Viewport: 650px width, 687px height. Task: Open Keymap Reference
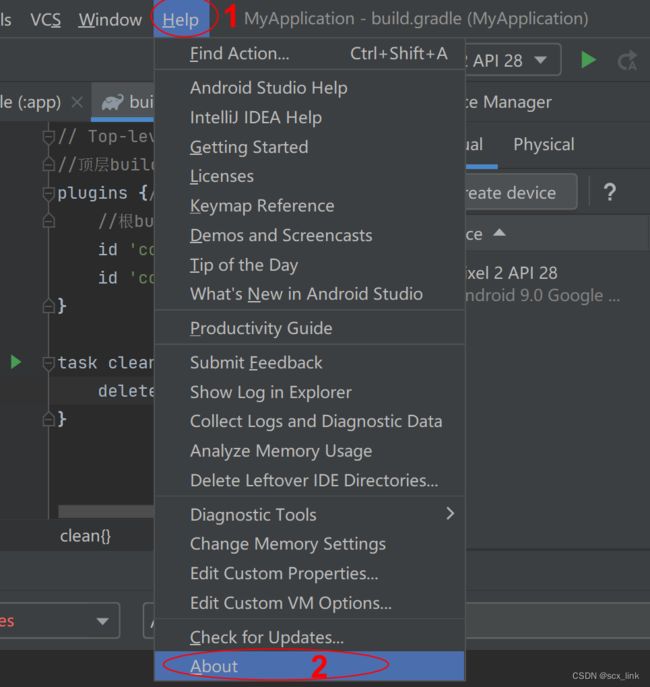(310, 205)
